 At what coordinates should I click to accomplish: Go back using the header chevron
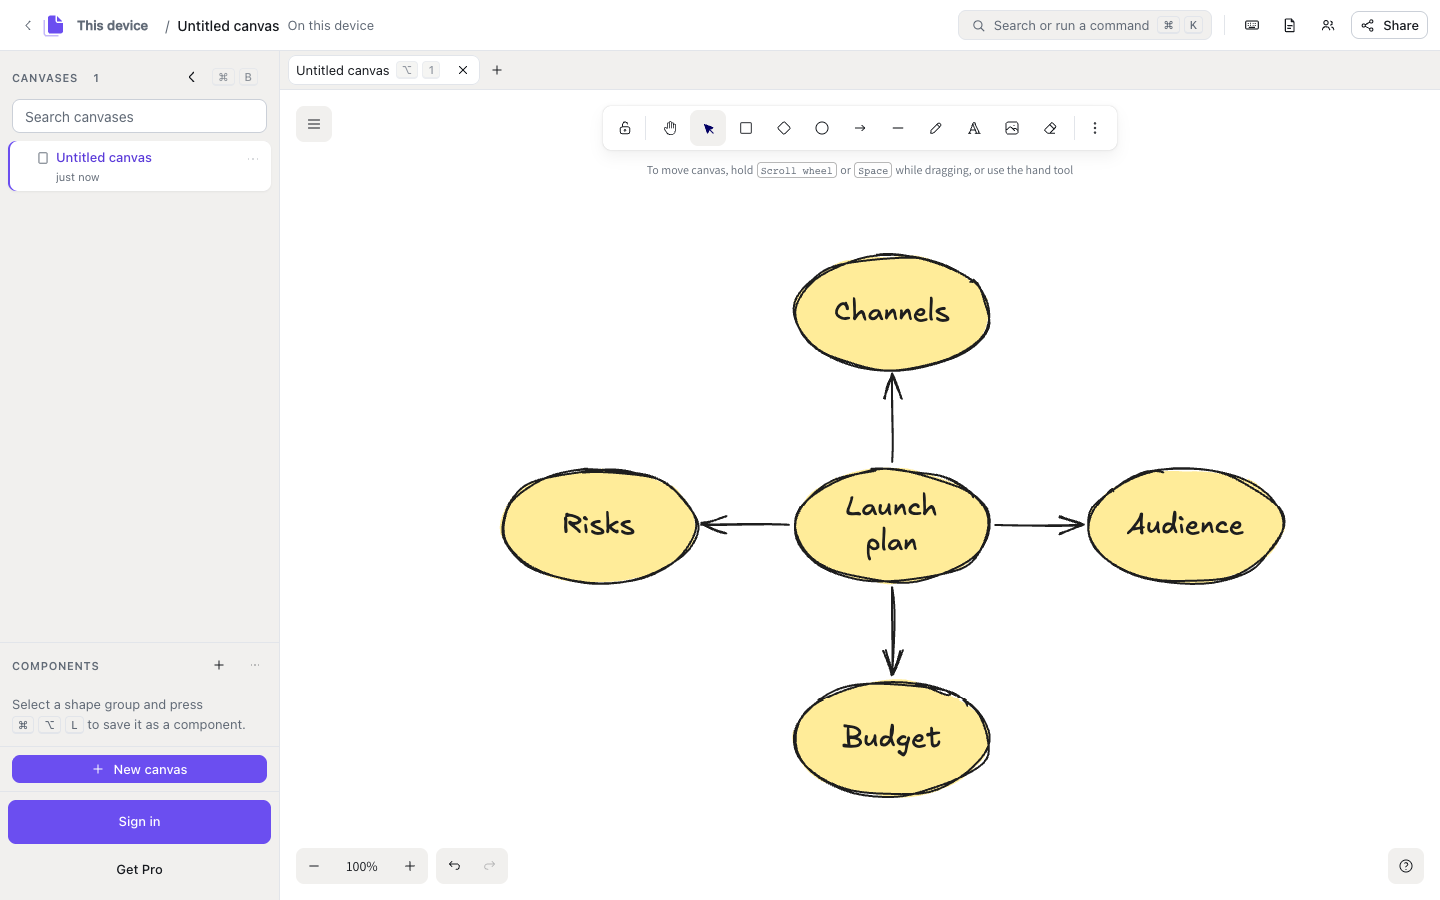click(x=28, y=25)
